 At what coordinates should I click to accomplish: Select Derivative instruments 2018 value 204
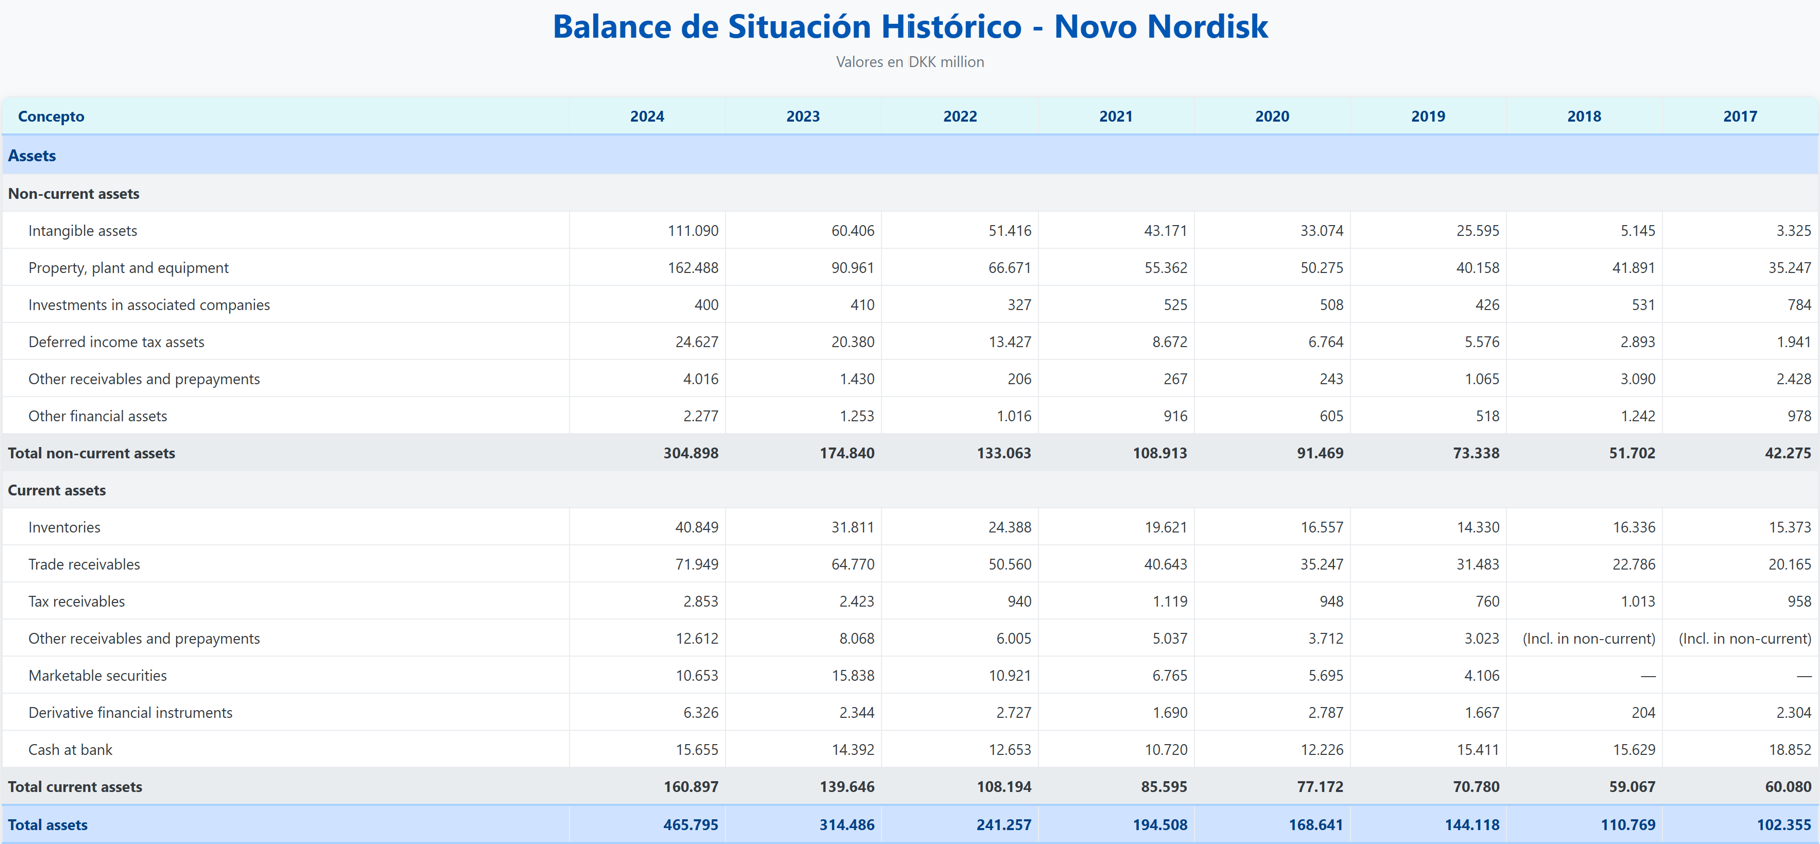pos(1643,712)
